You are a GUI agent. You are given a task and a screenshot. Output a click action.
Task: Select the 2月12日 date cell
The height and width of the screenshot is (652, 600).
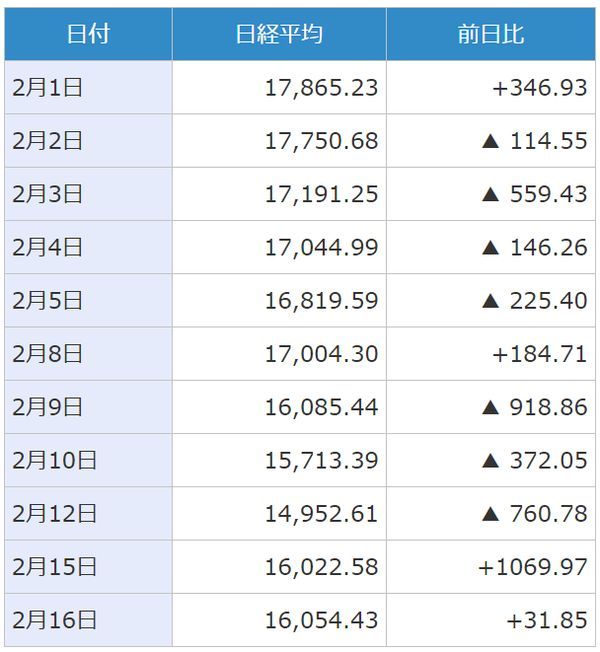(54, 514)
